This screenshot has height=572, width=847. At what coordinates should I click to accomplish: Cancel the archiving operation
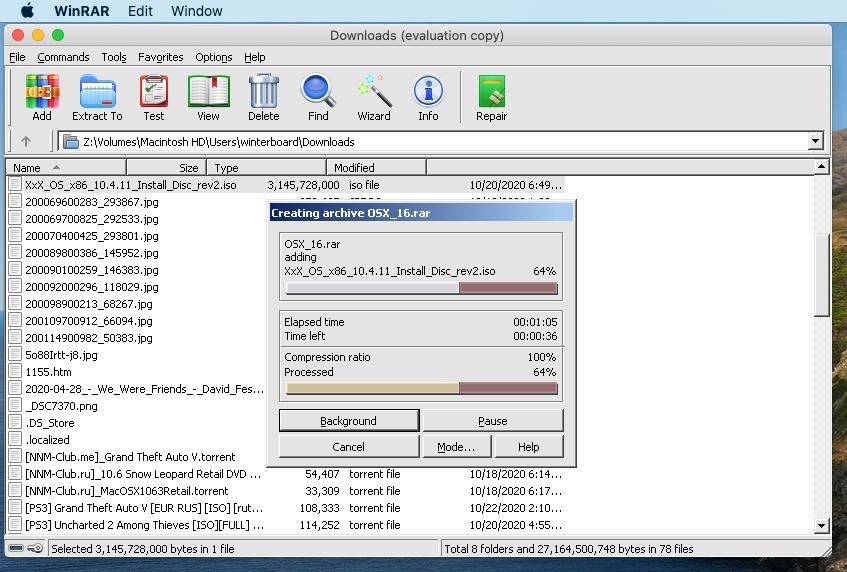(x=349, y=447)
